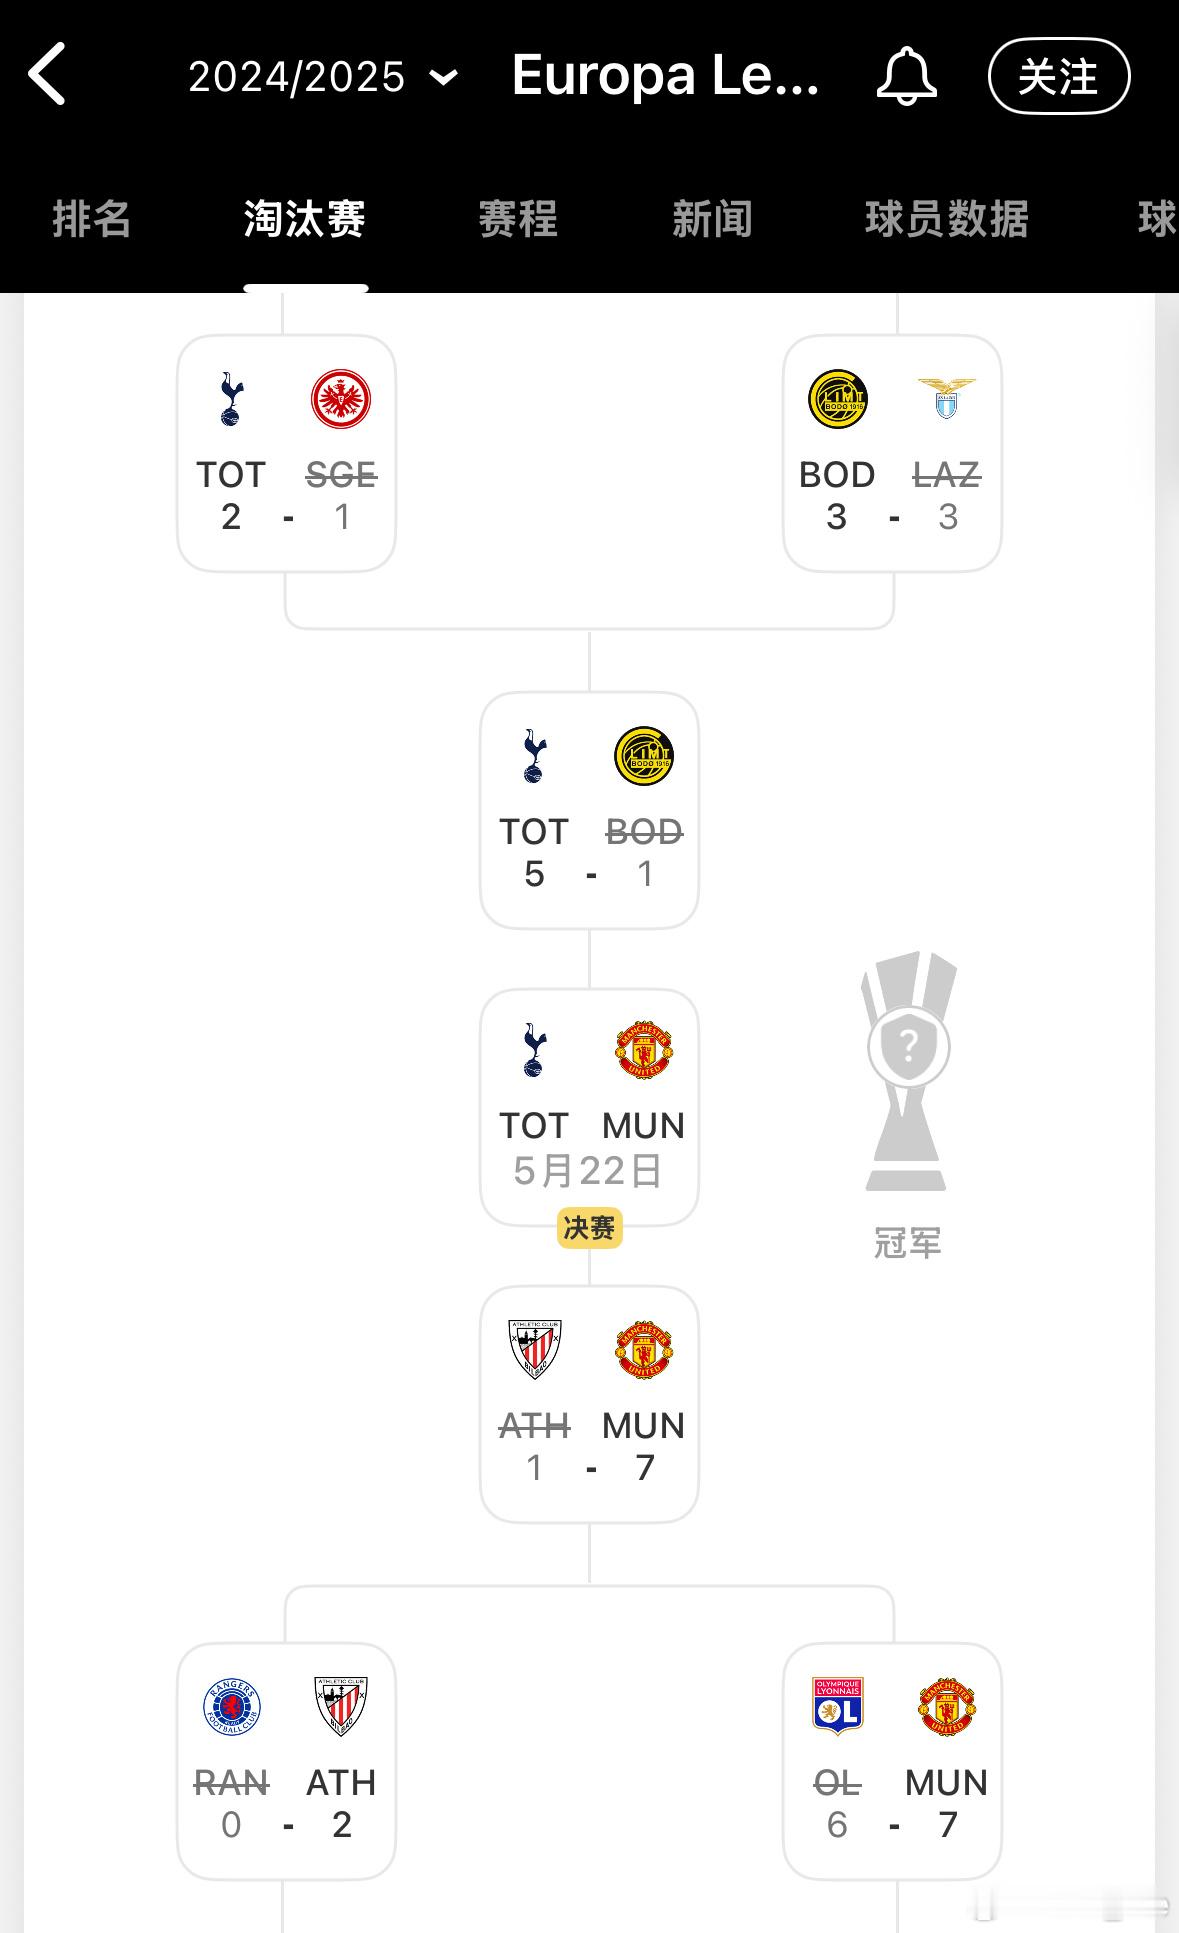Open the 球员数据 tab

point(946,219)
